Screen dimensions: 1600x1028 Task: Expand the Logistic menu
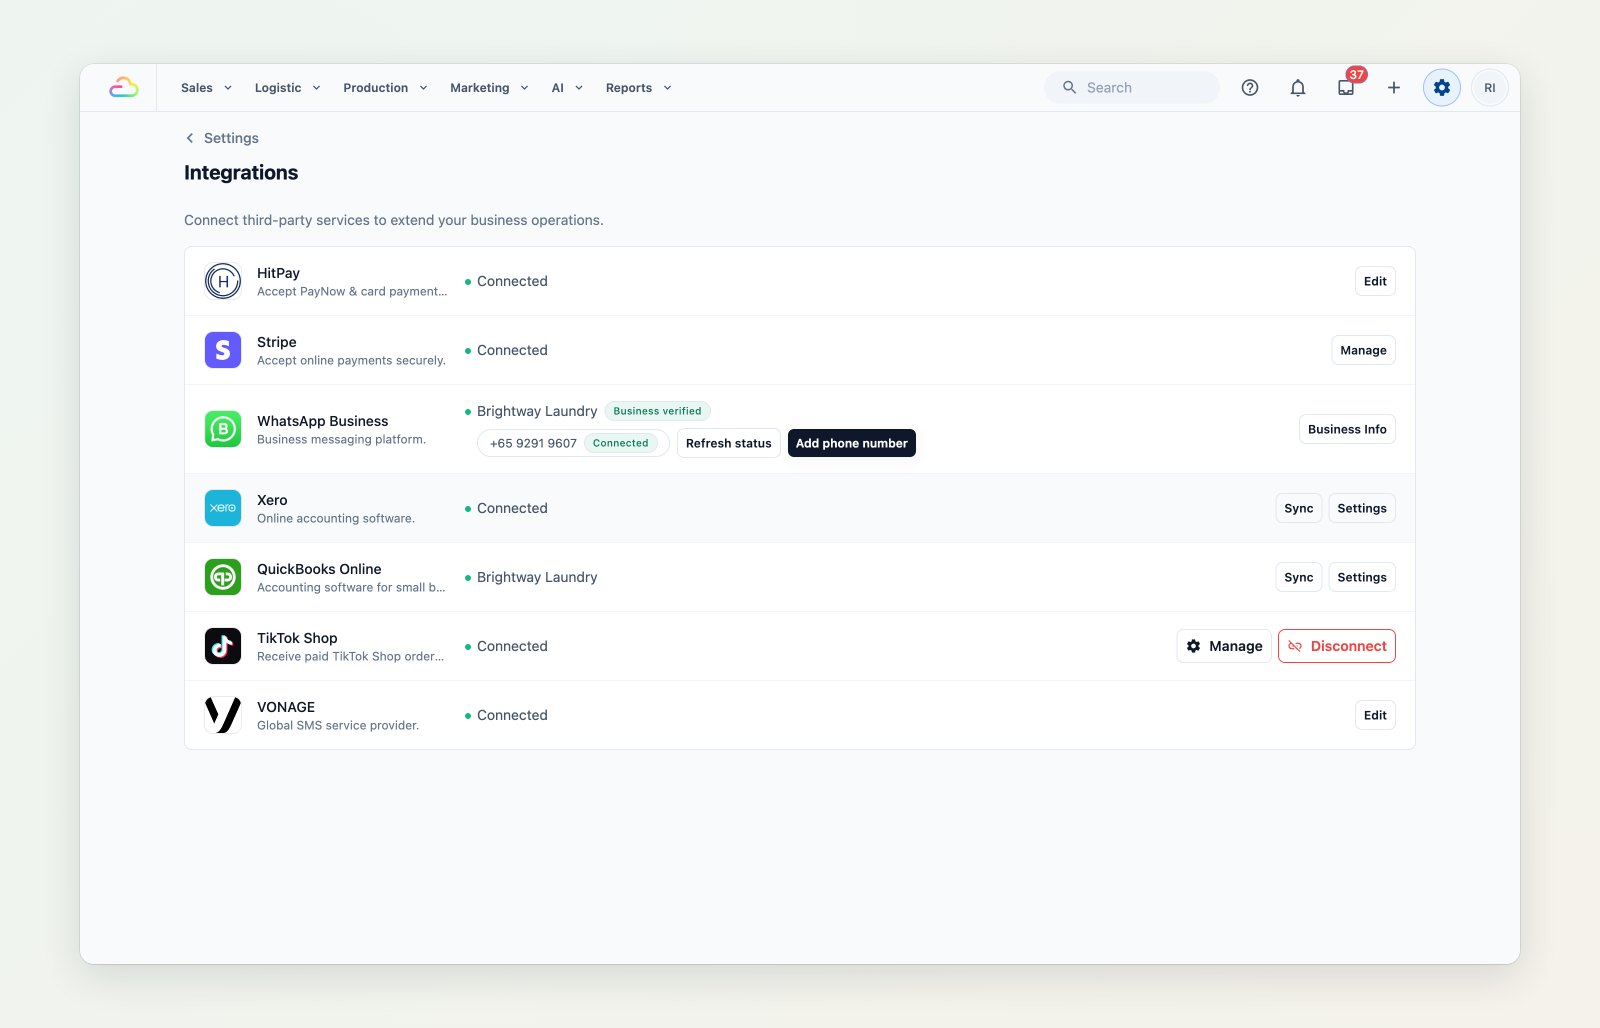288,88
